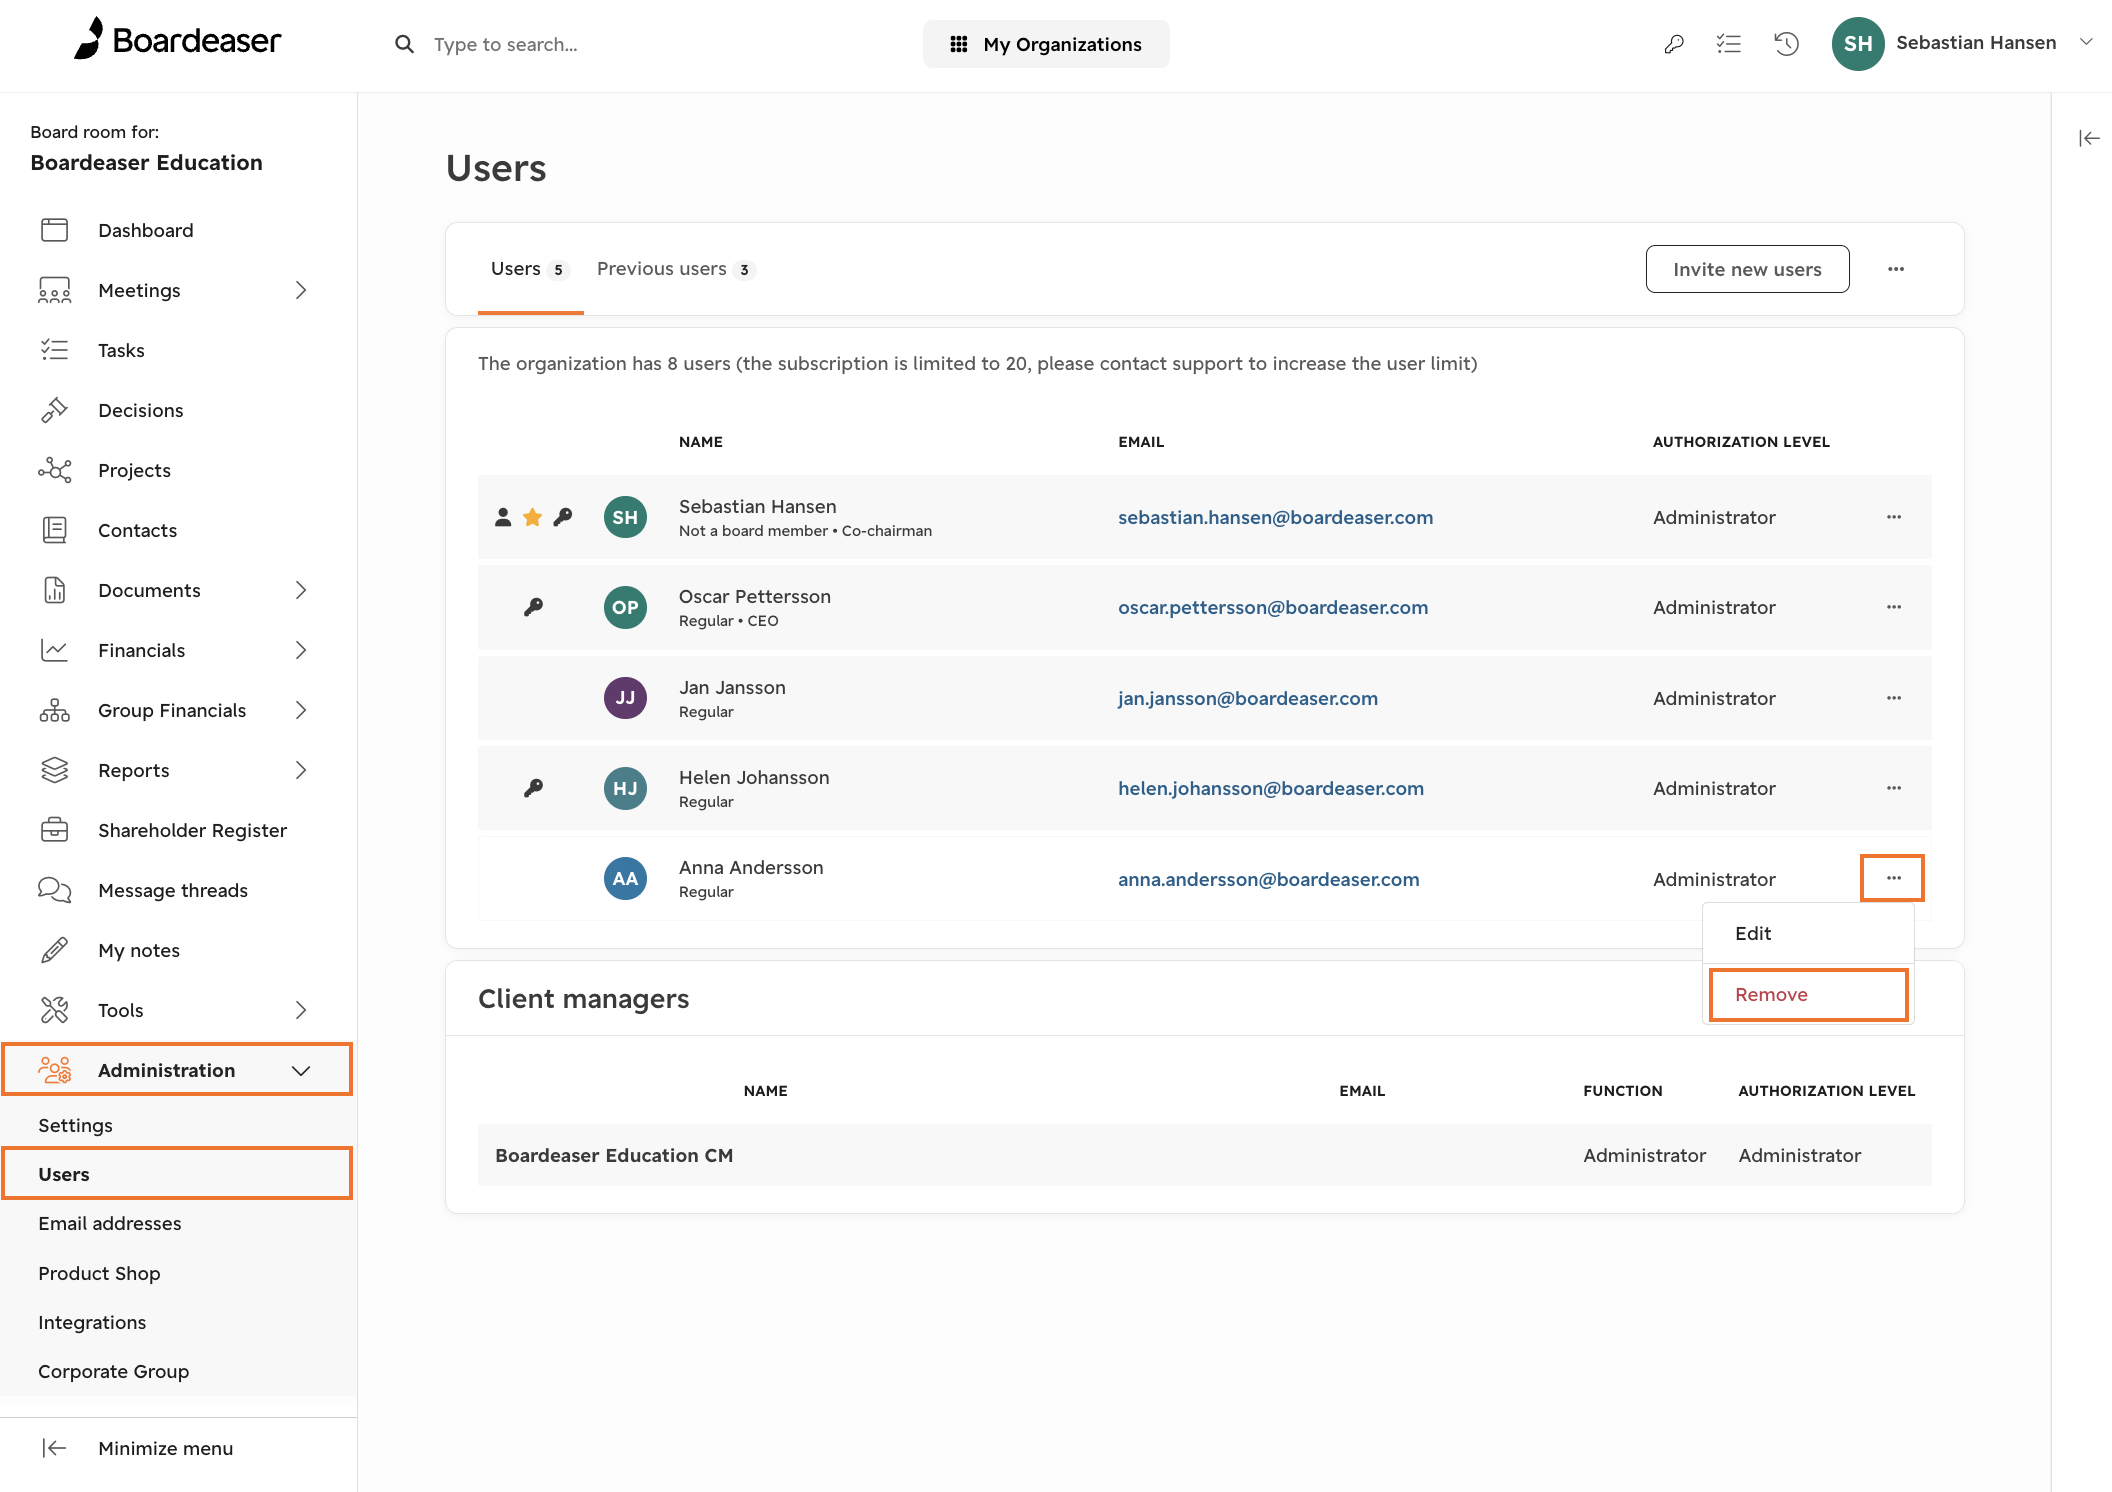Open the task checklist icon in the top bar
2112x1492 pixels.
click(1729, 44)
